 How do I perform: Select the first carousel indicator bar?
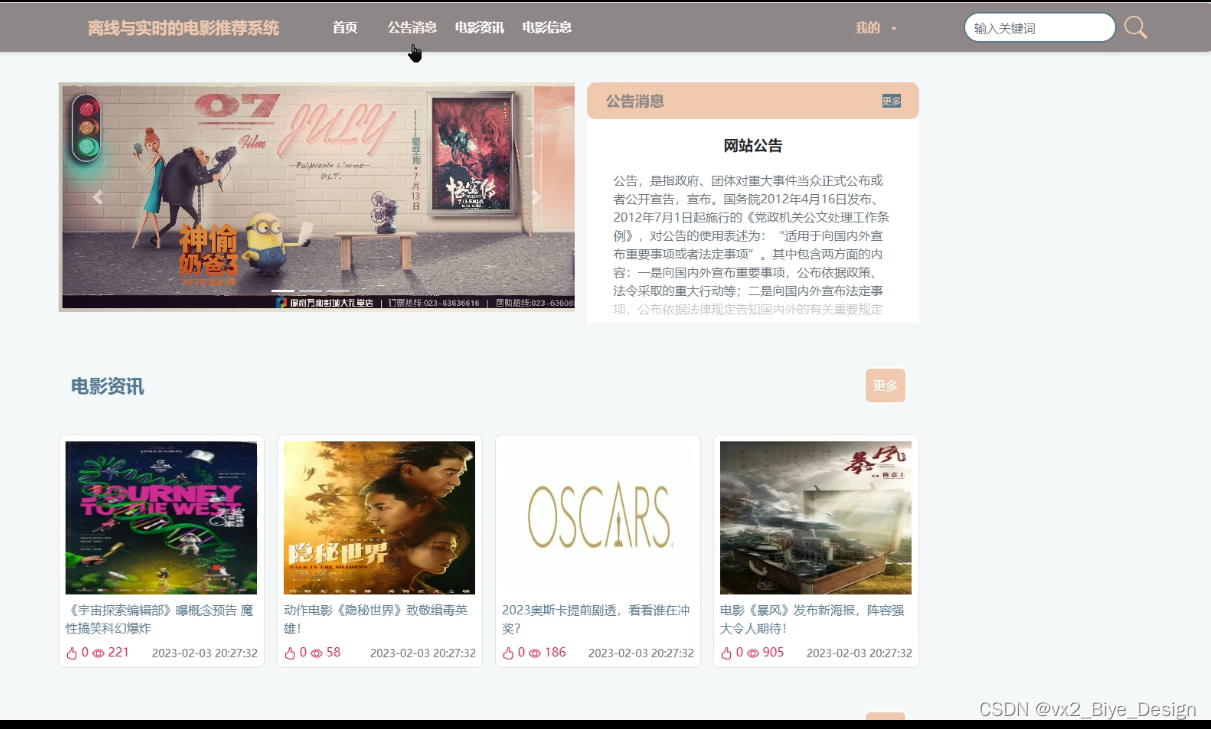283,291
